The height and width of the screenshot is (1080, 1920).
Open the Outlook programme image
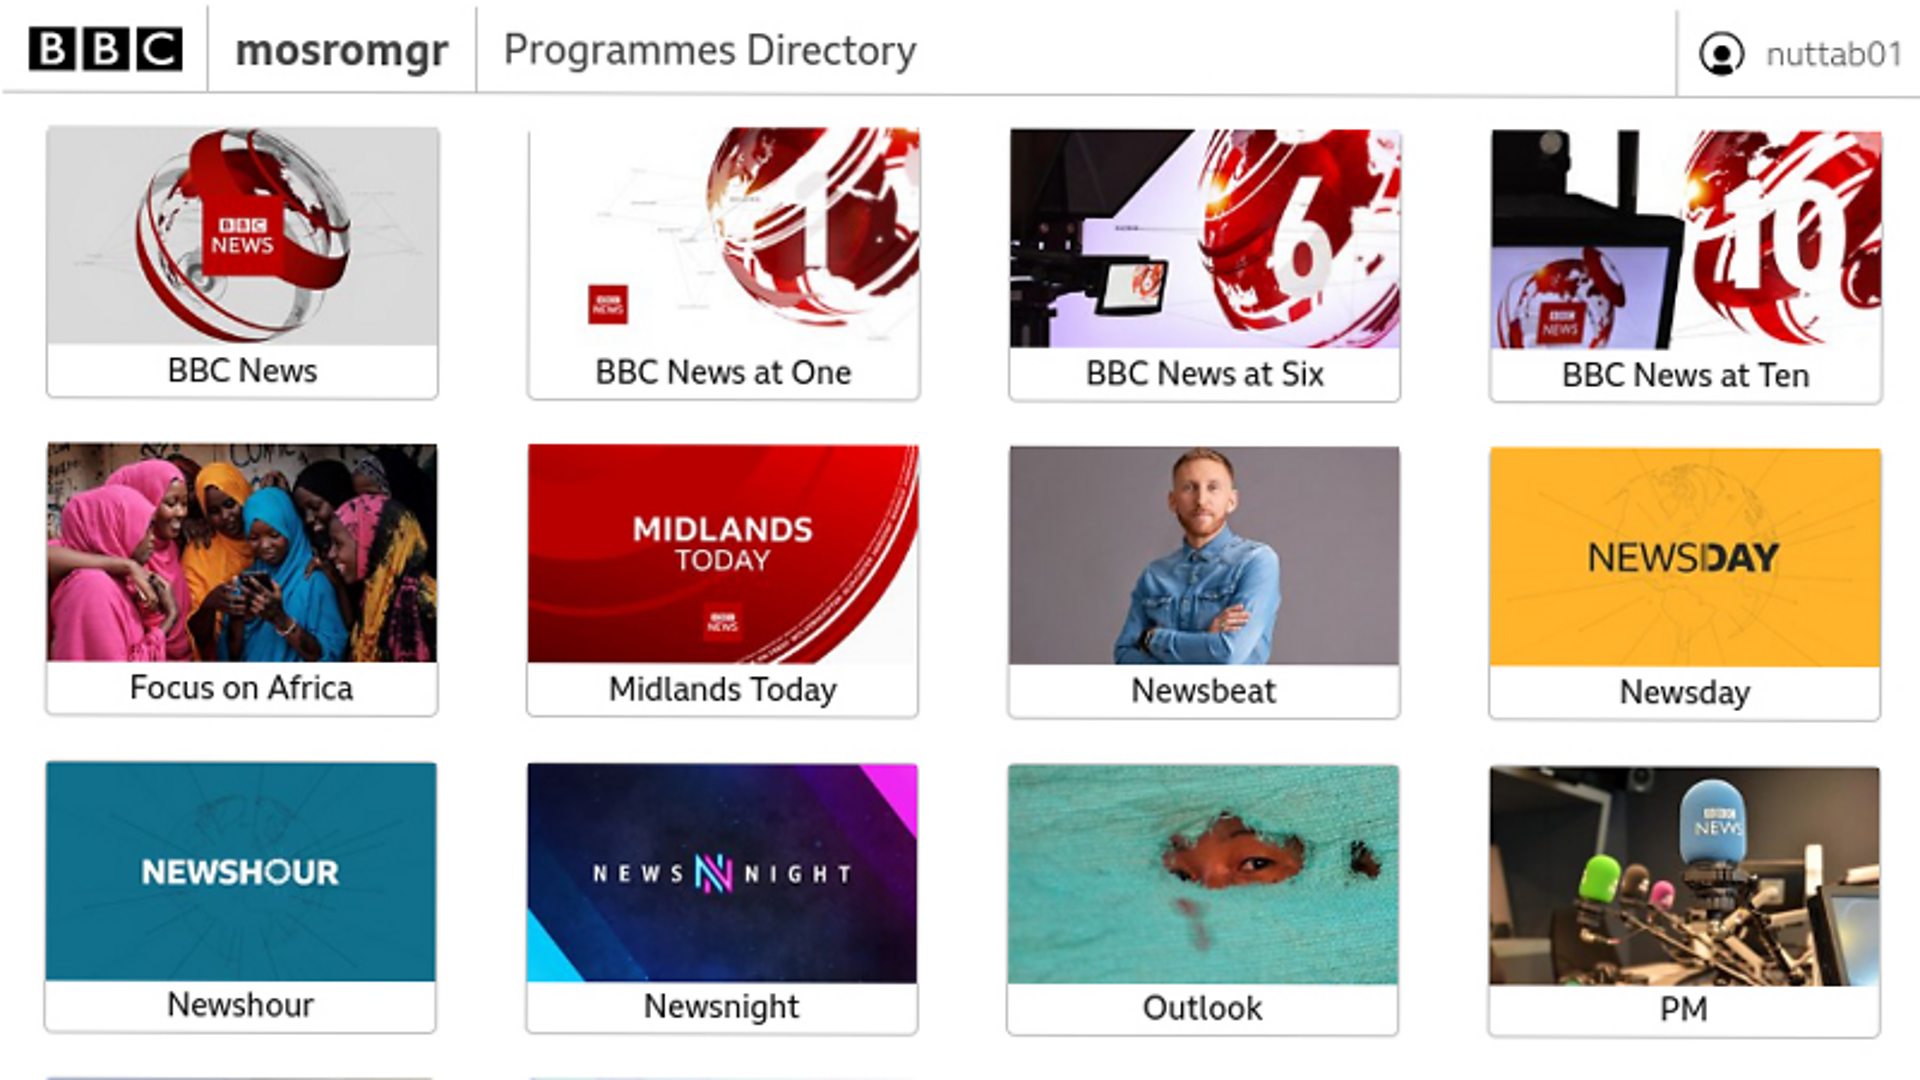tap(1202, 874)
